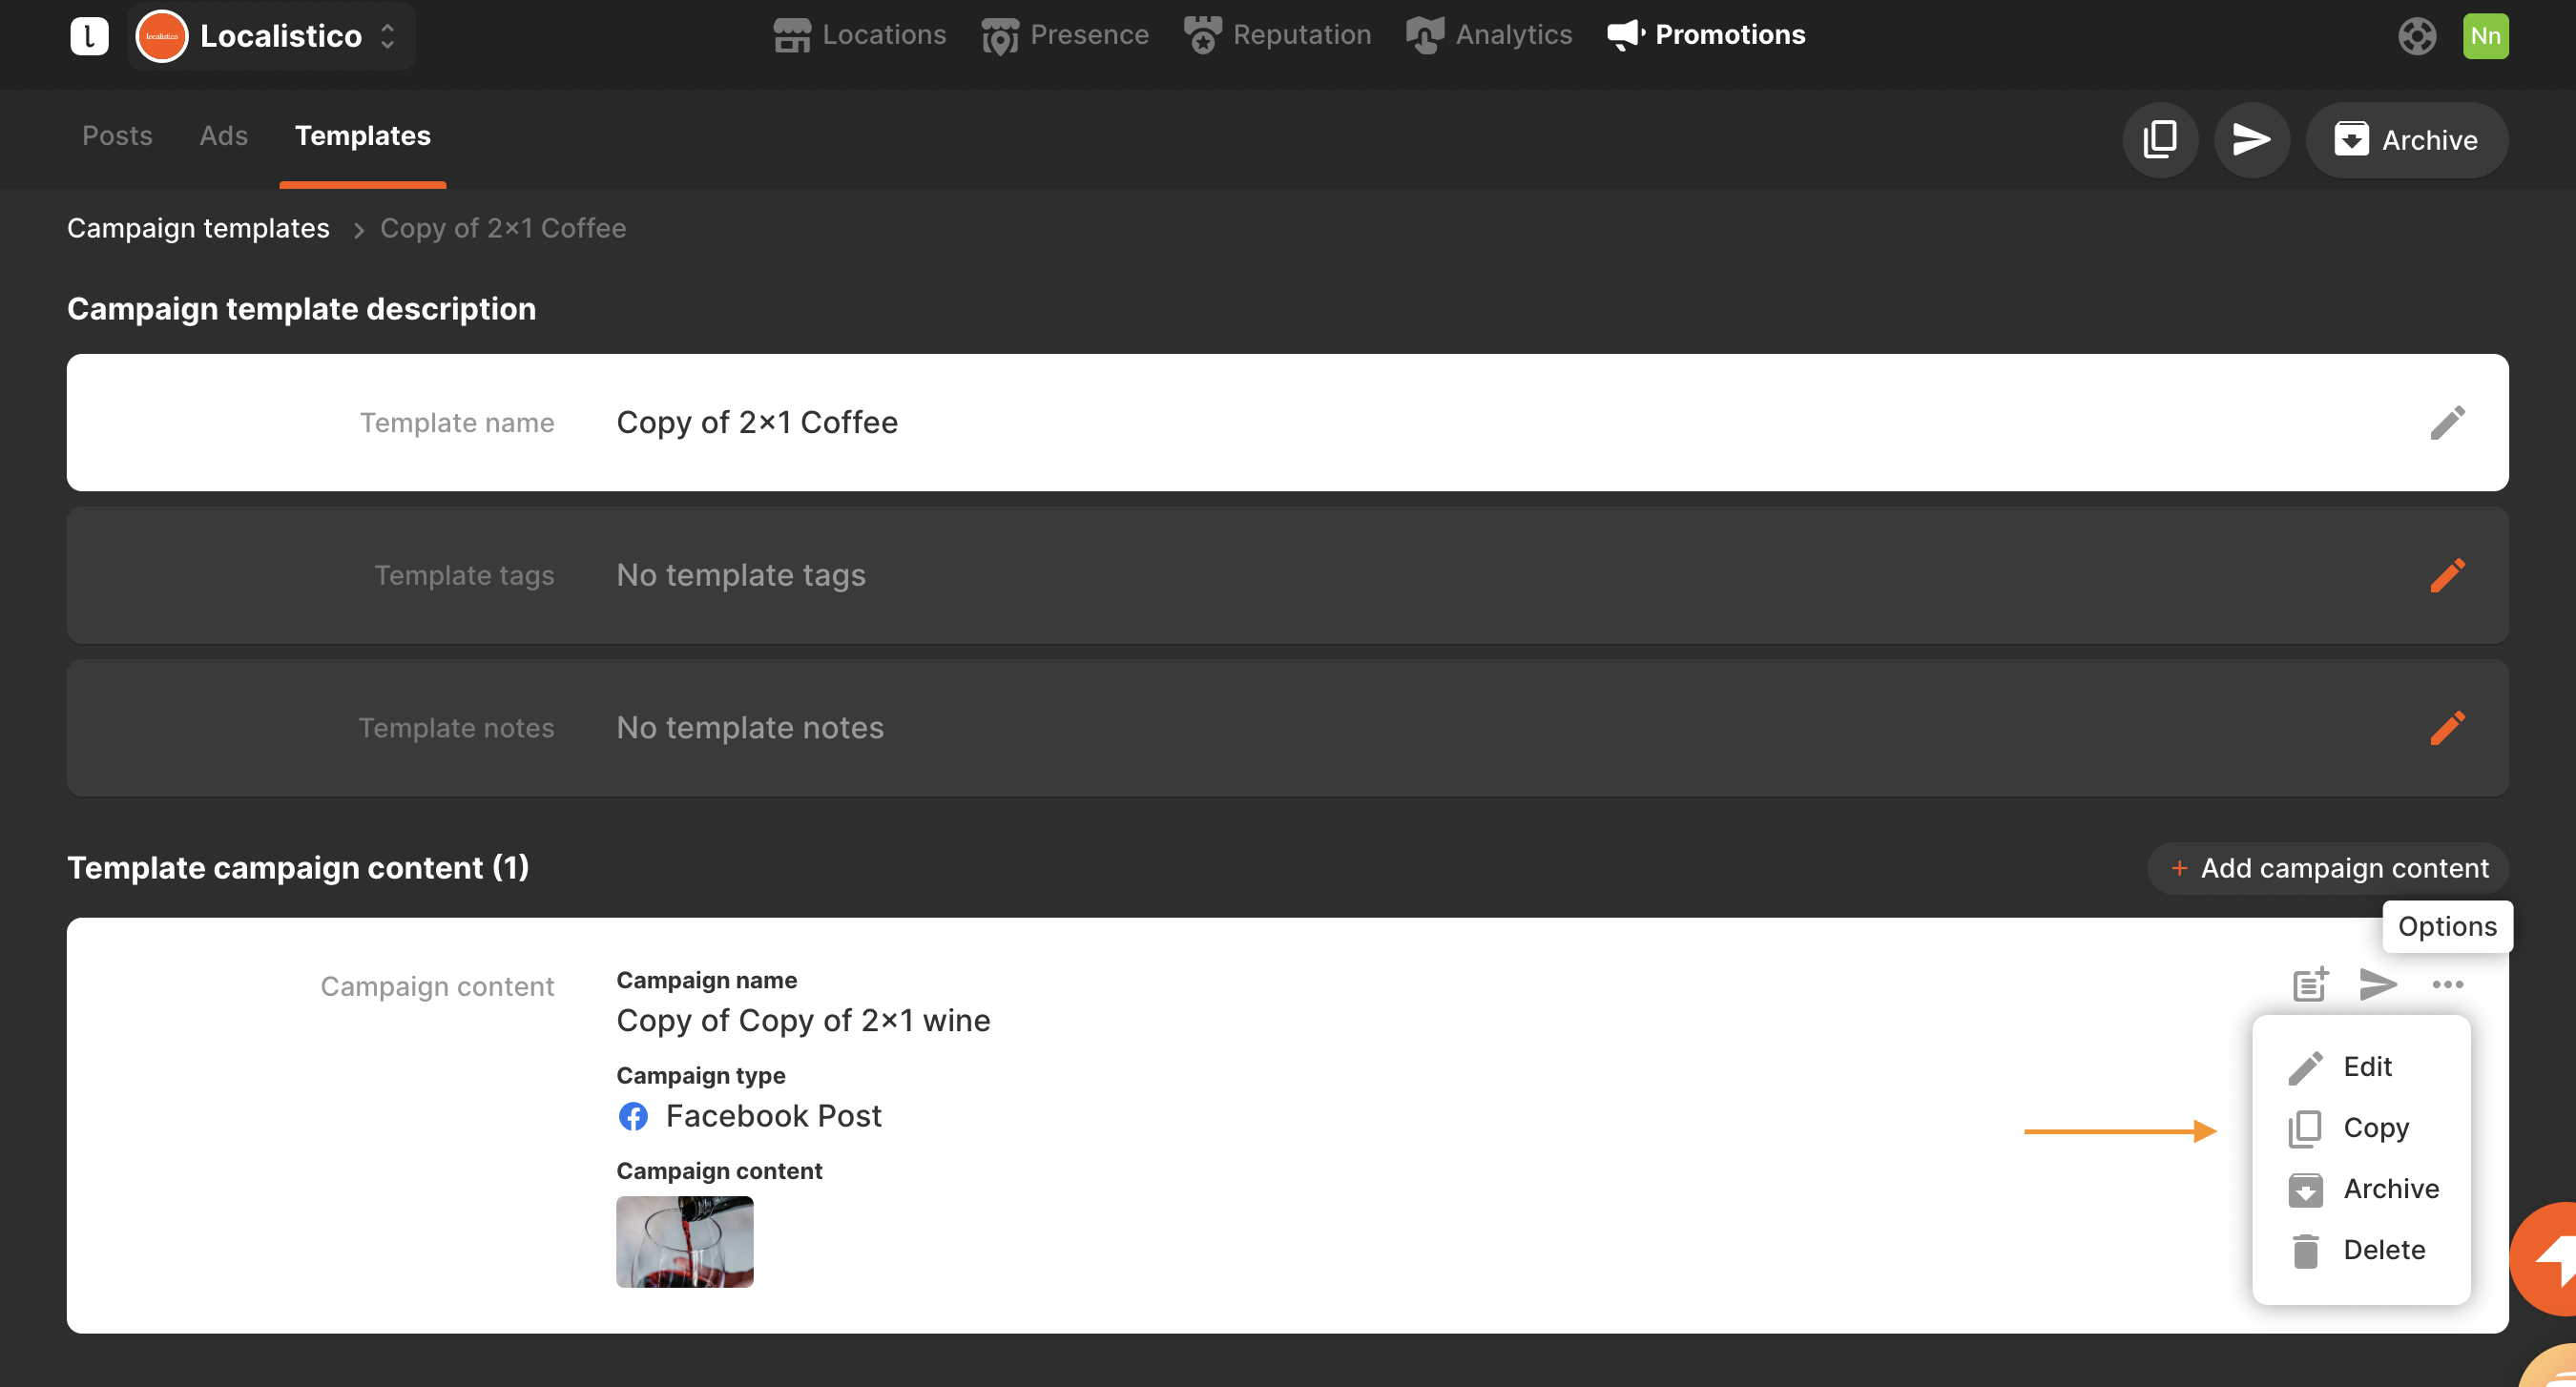Click the Copy of 2×1 Coffee name value
The width and height of the screenshot is (2576, 1387).
pyautogui.click(x=757, y=422)
